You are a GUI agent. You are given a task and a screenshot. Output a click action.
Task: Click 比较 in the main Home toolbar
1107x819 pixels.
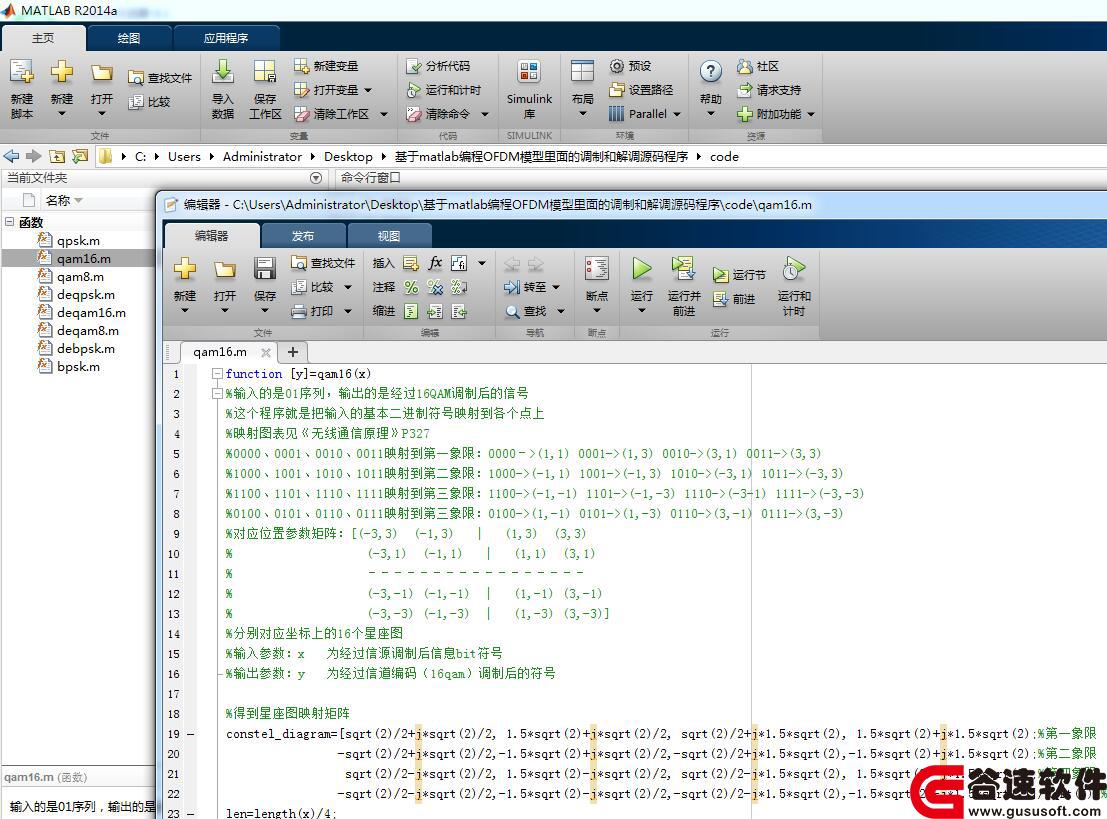149,102
